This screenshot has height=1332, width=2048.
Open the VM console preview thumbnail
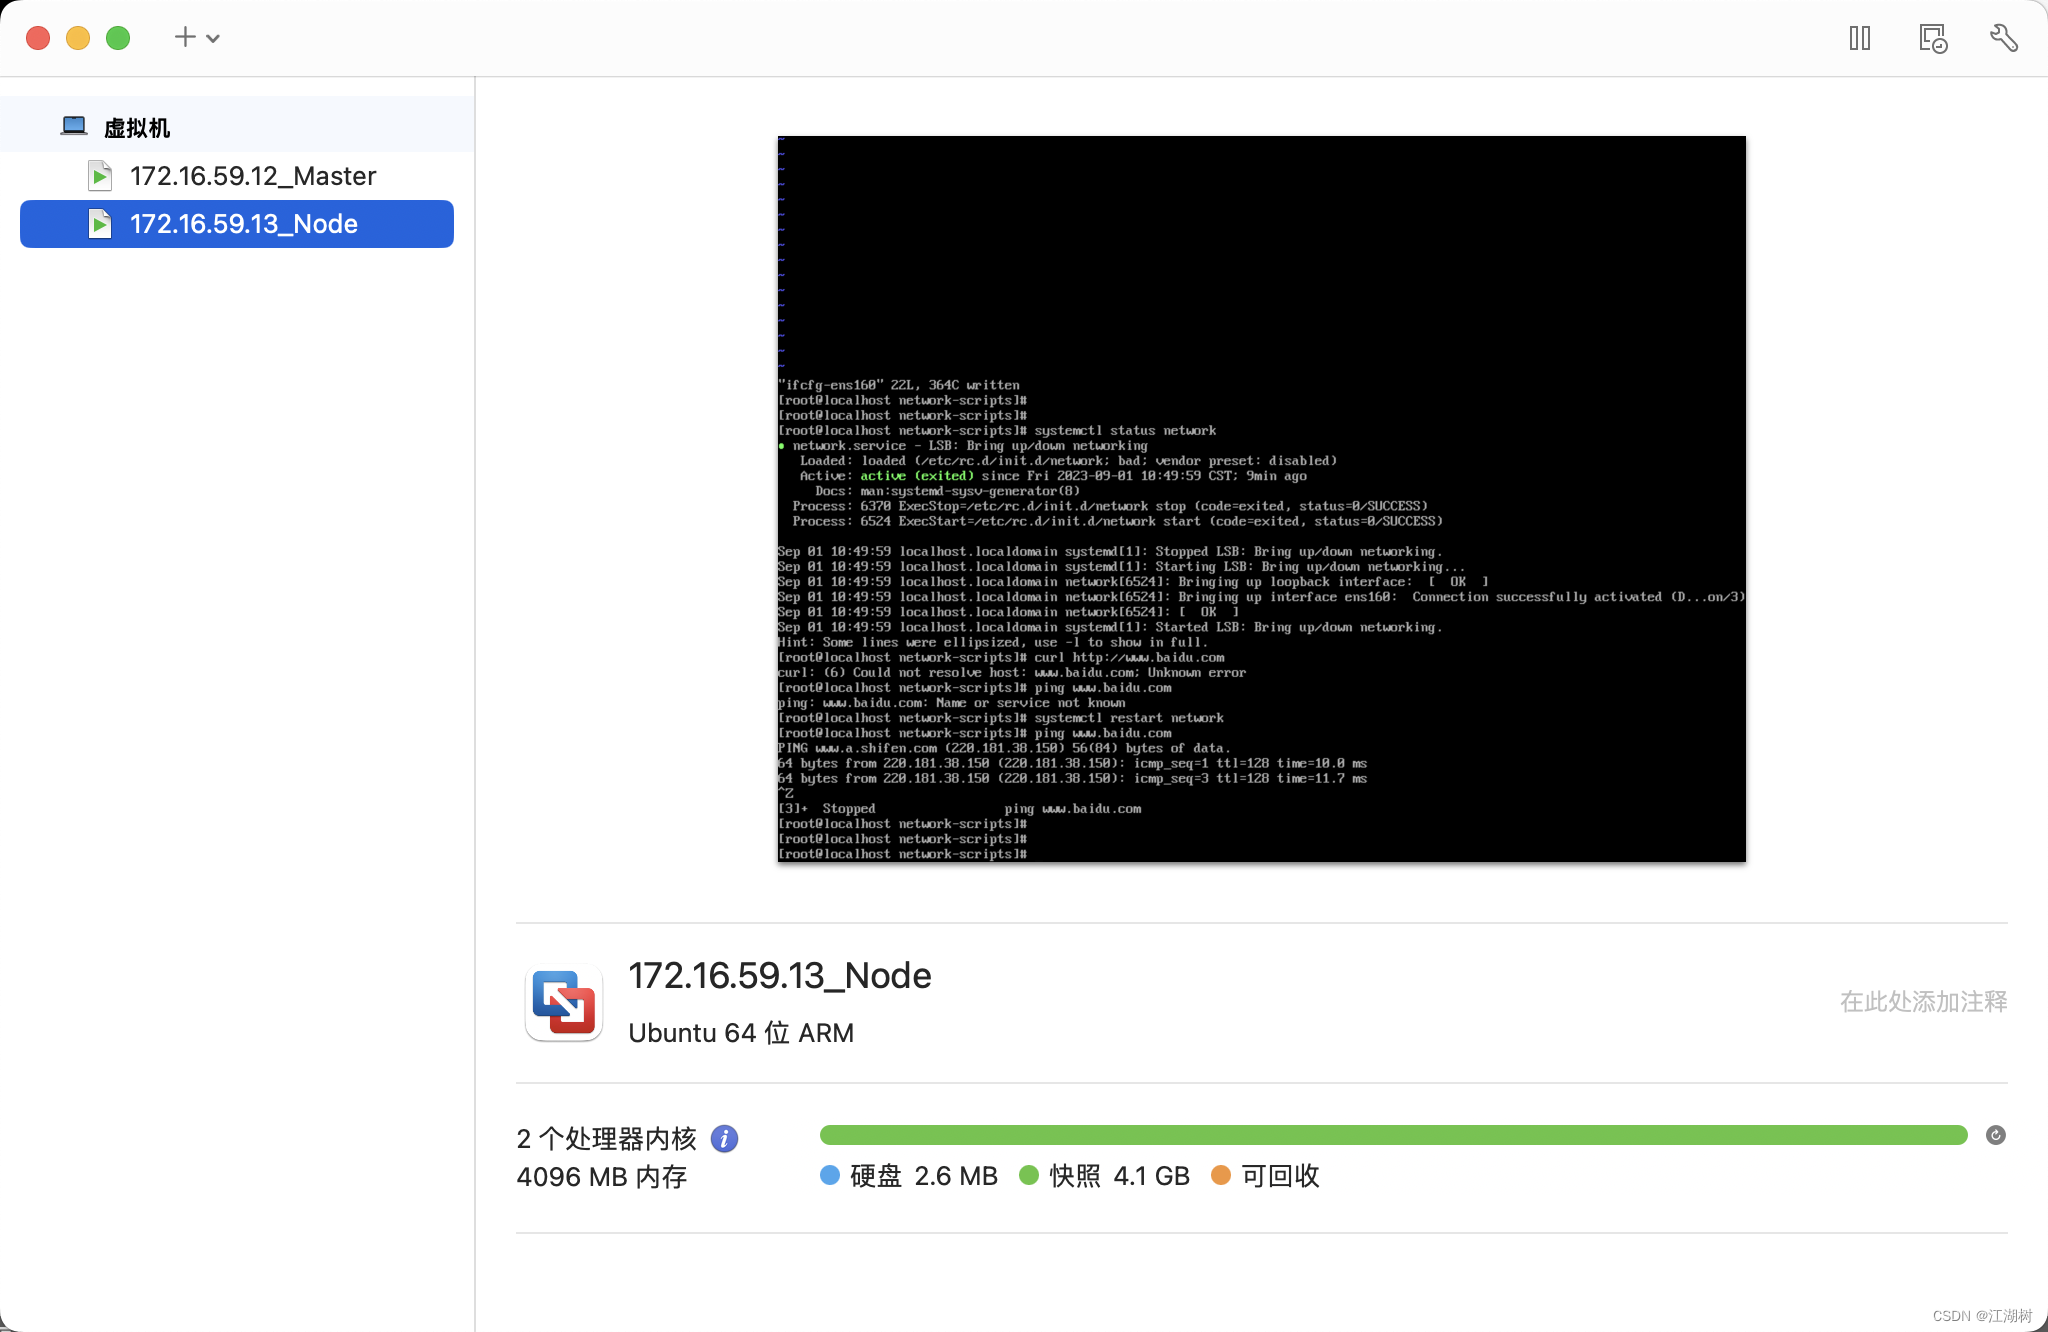pos(1262,499)
